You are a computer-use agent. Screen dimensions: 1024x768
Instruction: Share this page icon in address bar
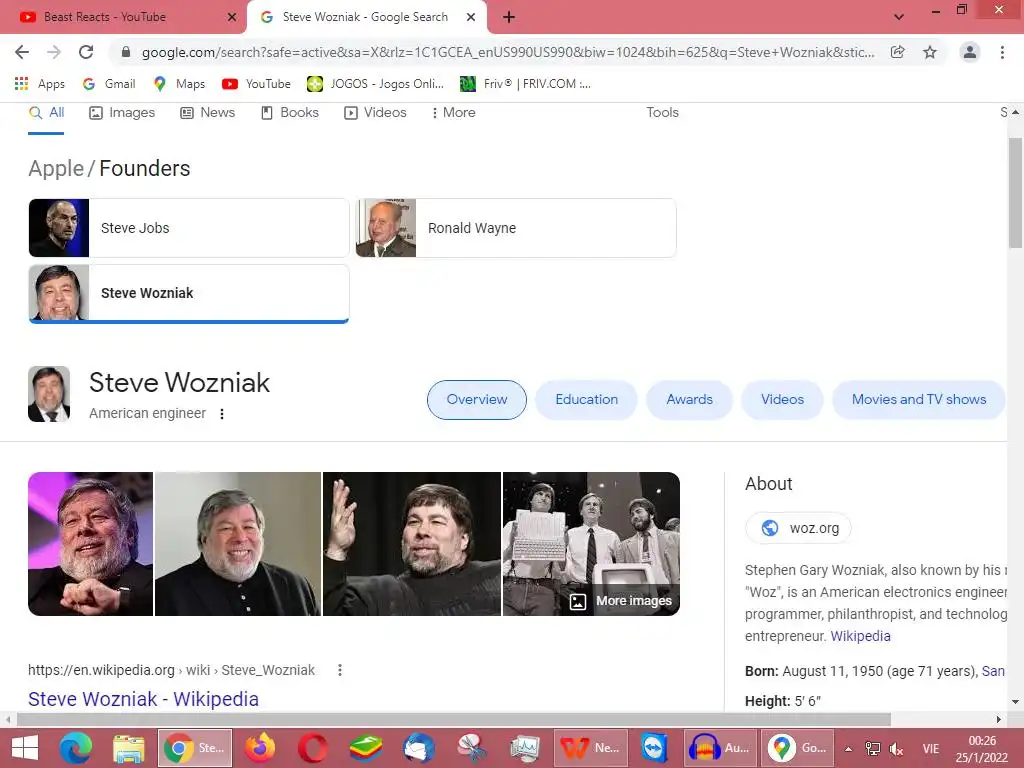pyautogui.click(x=898, y=52)
